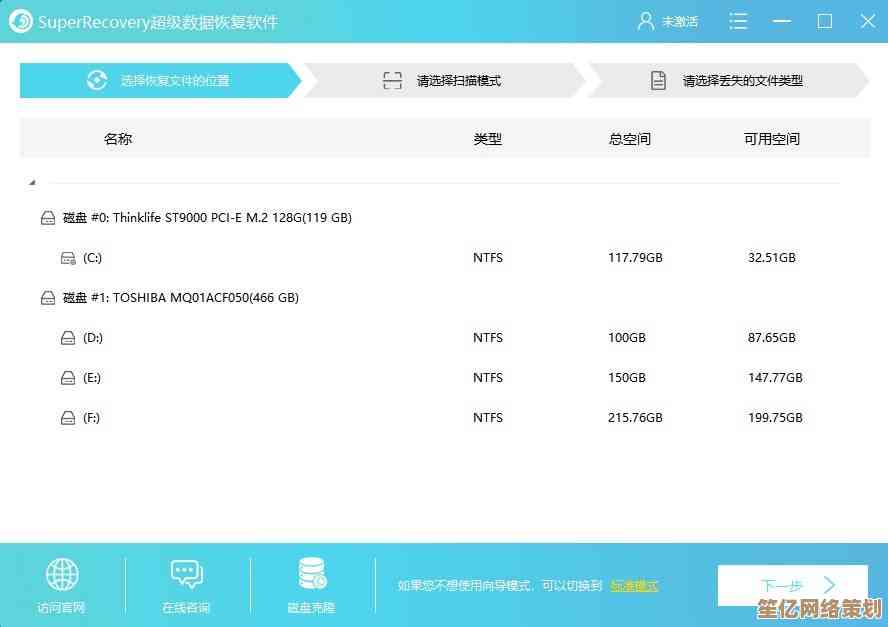
Task: Open the hamburger menu in title bar
Action: point(738,21)
